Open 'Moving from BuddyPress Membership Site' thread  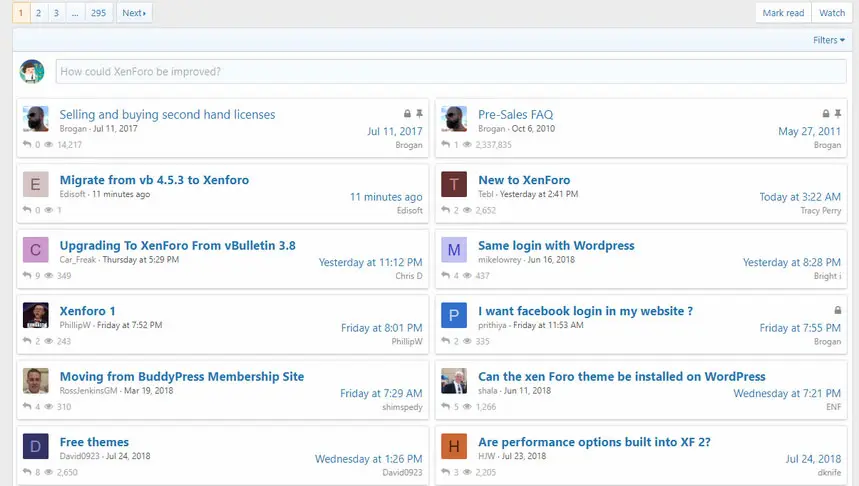[x=181, y=376]
